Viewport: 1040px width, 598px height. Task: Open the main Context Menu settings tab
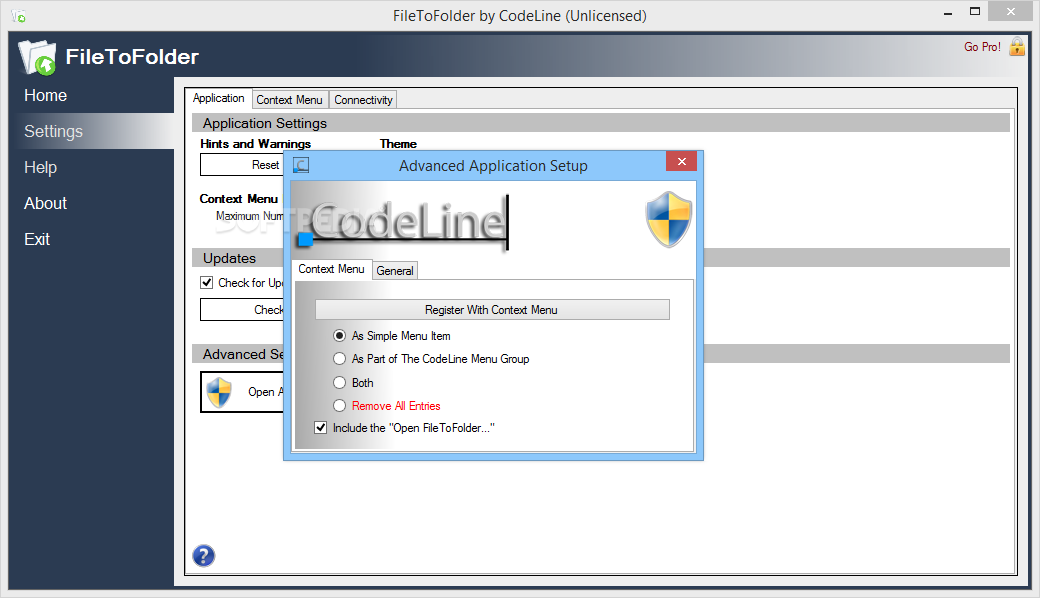(x=289, y=99)
